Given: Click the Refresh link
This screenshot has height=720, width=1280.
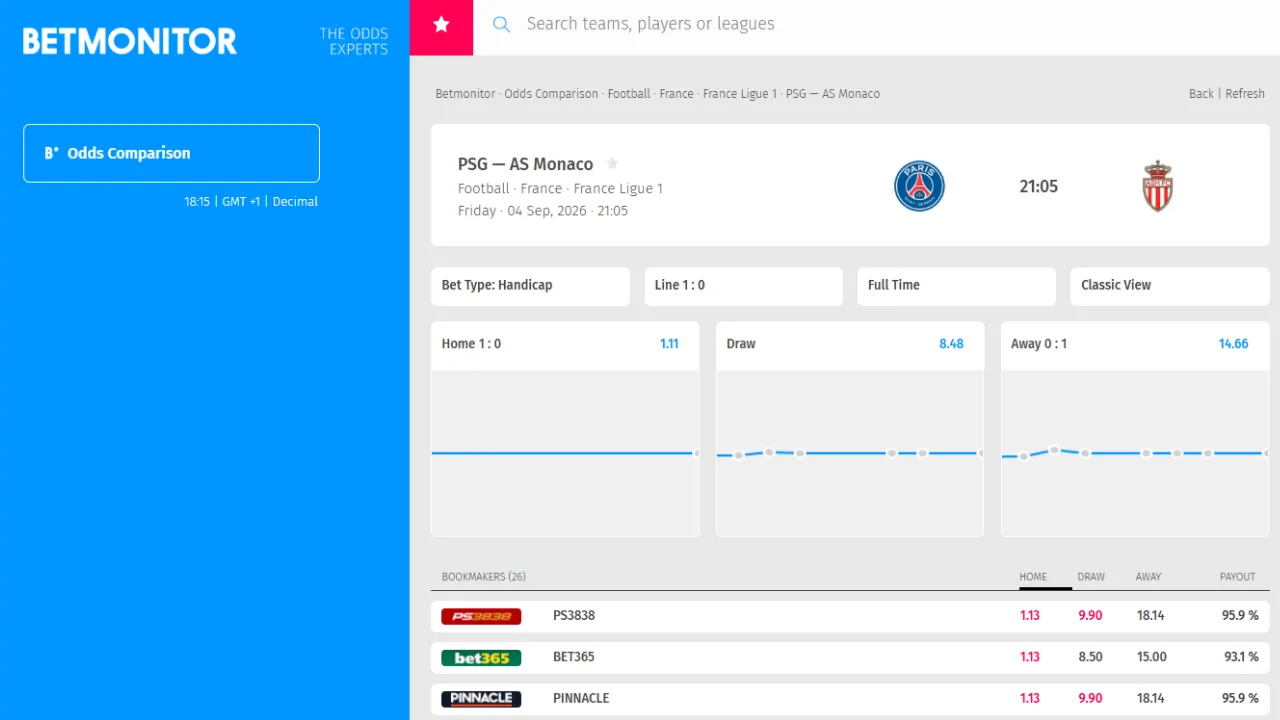Looking at the screenshot, I should [1245, 93].
